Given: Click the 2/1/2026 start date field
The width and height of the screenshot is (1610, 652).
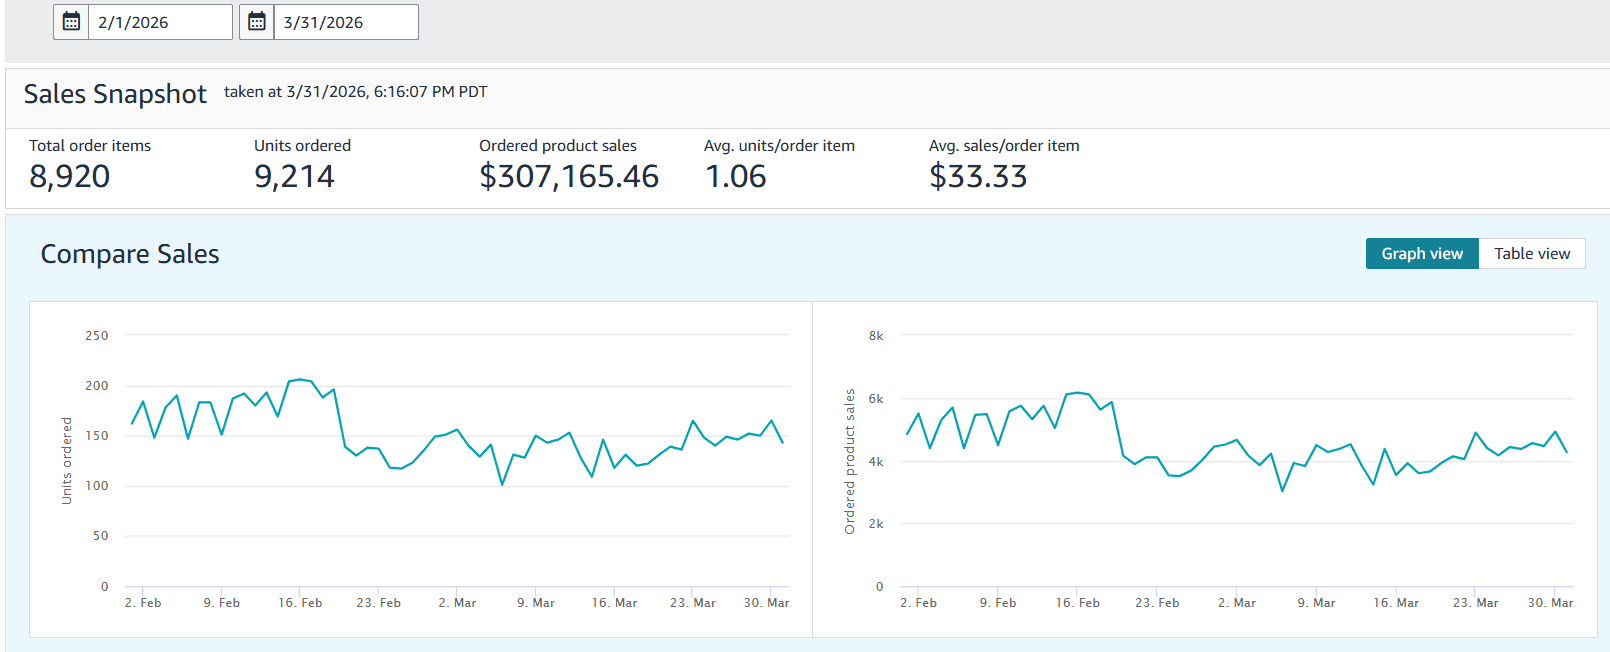Looking at the screenshot, I should pos(159,22).
